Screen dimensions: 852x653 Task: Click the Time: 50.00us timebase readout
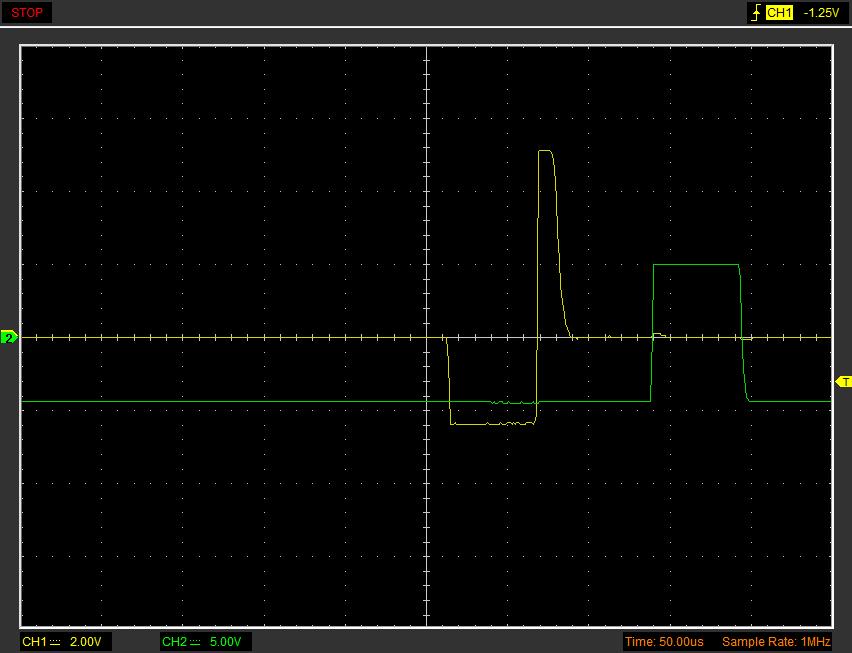point(664,642)
